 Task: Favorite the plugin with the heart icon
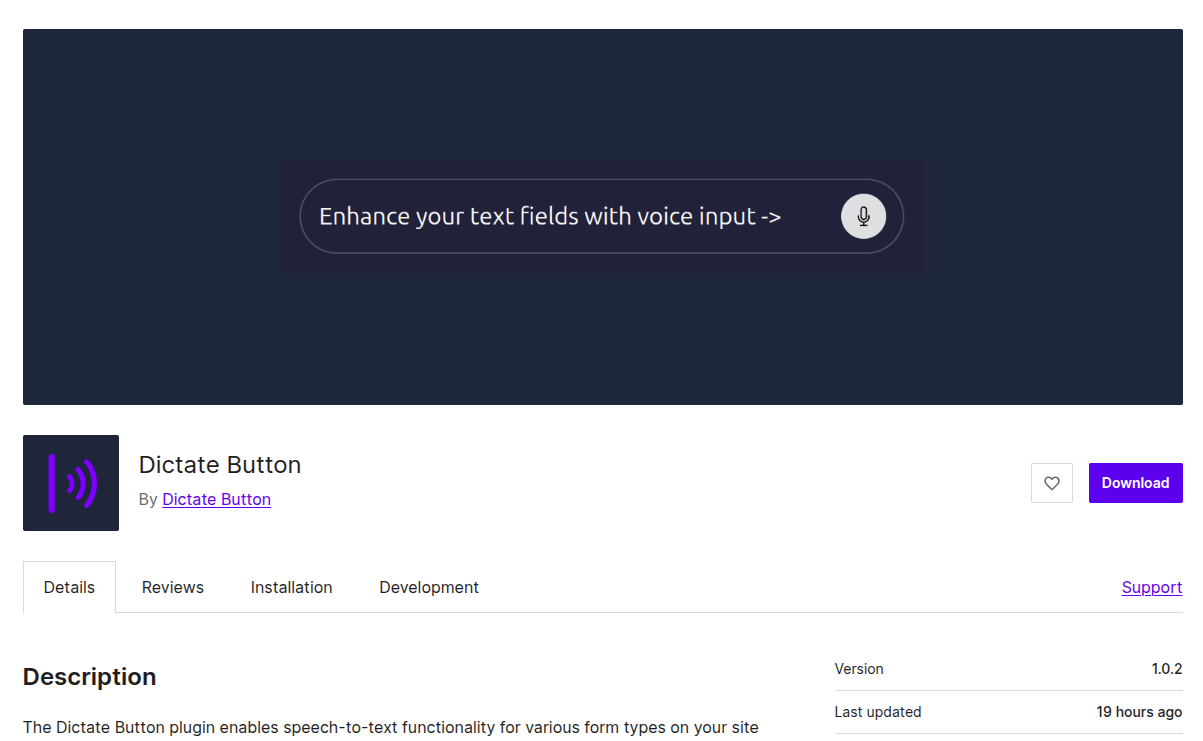click(1052, 483)
